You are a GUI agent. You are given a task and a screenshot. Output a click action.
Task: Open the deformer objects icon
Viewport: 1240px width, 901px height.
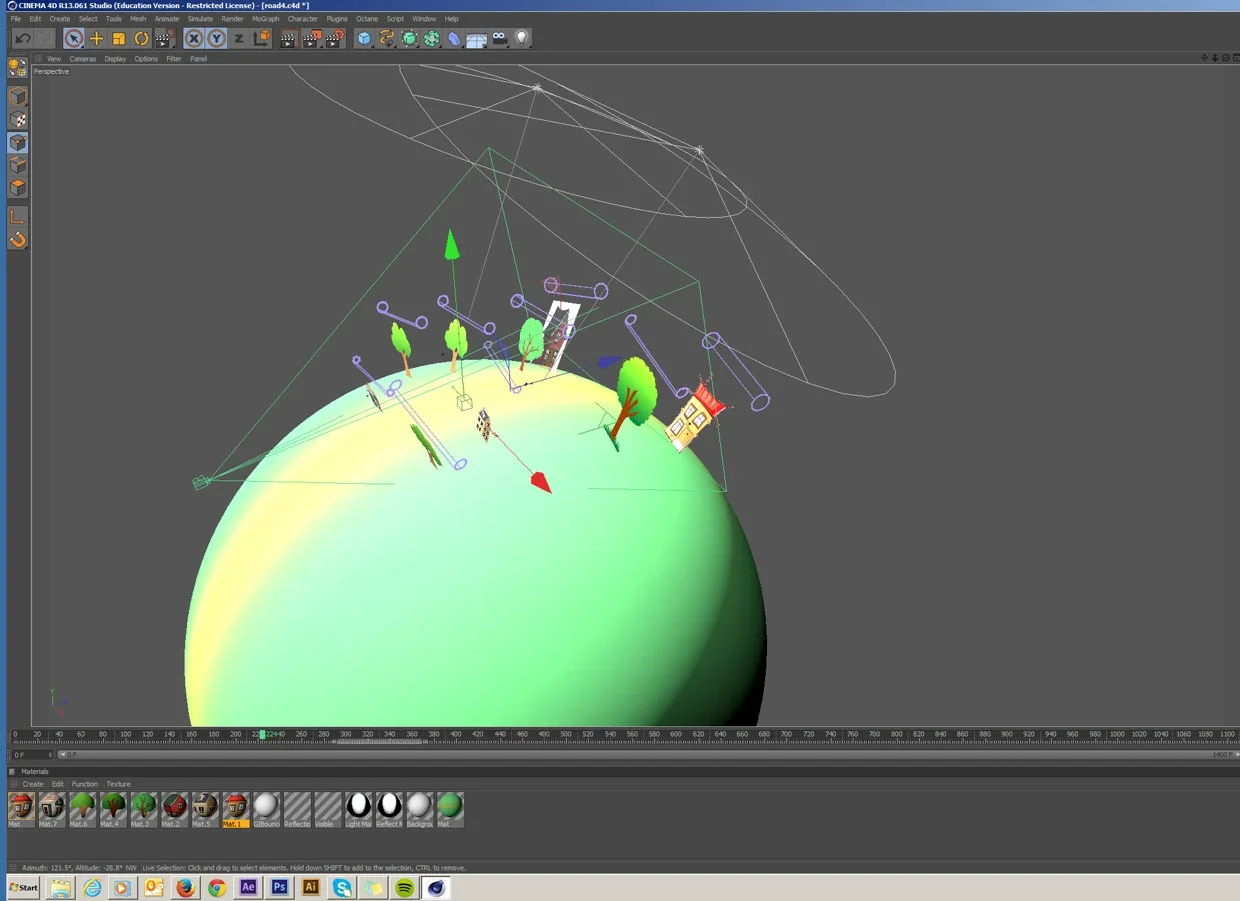454,38
